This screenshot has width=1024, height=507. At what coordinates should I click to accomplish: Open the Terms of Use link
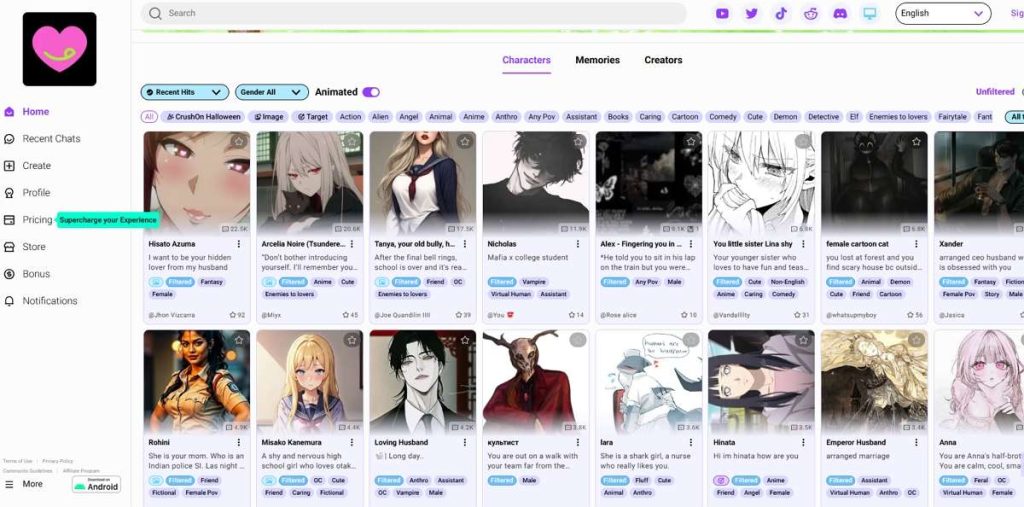(x=18, y=461)
